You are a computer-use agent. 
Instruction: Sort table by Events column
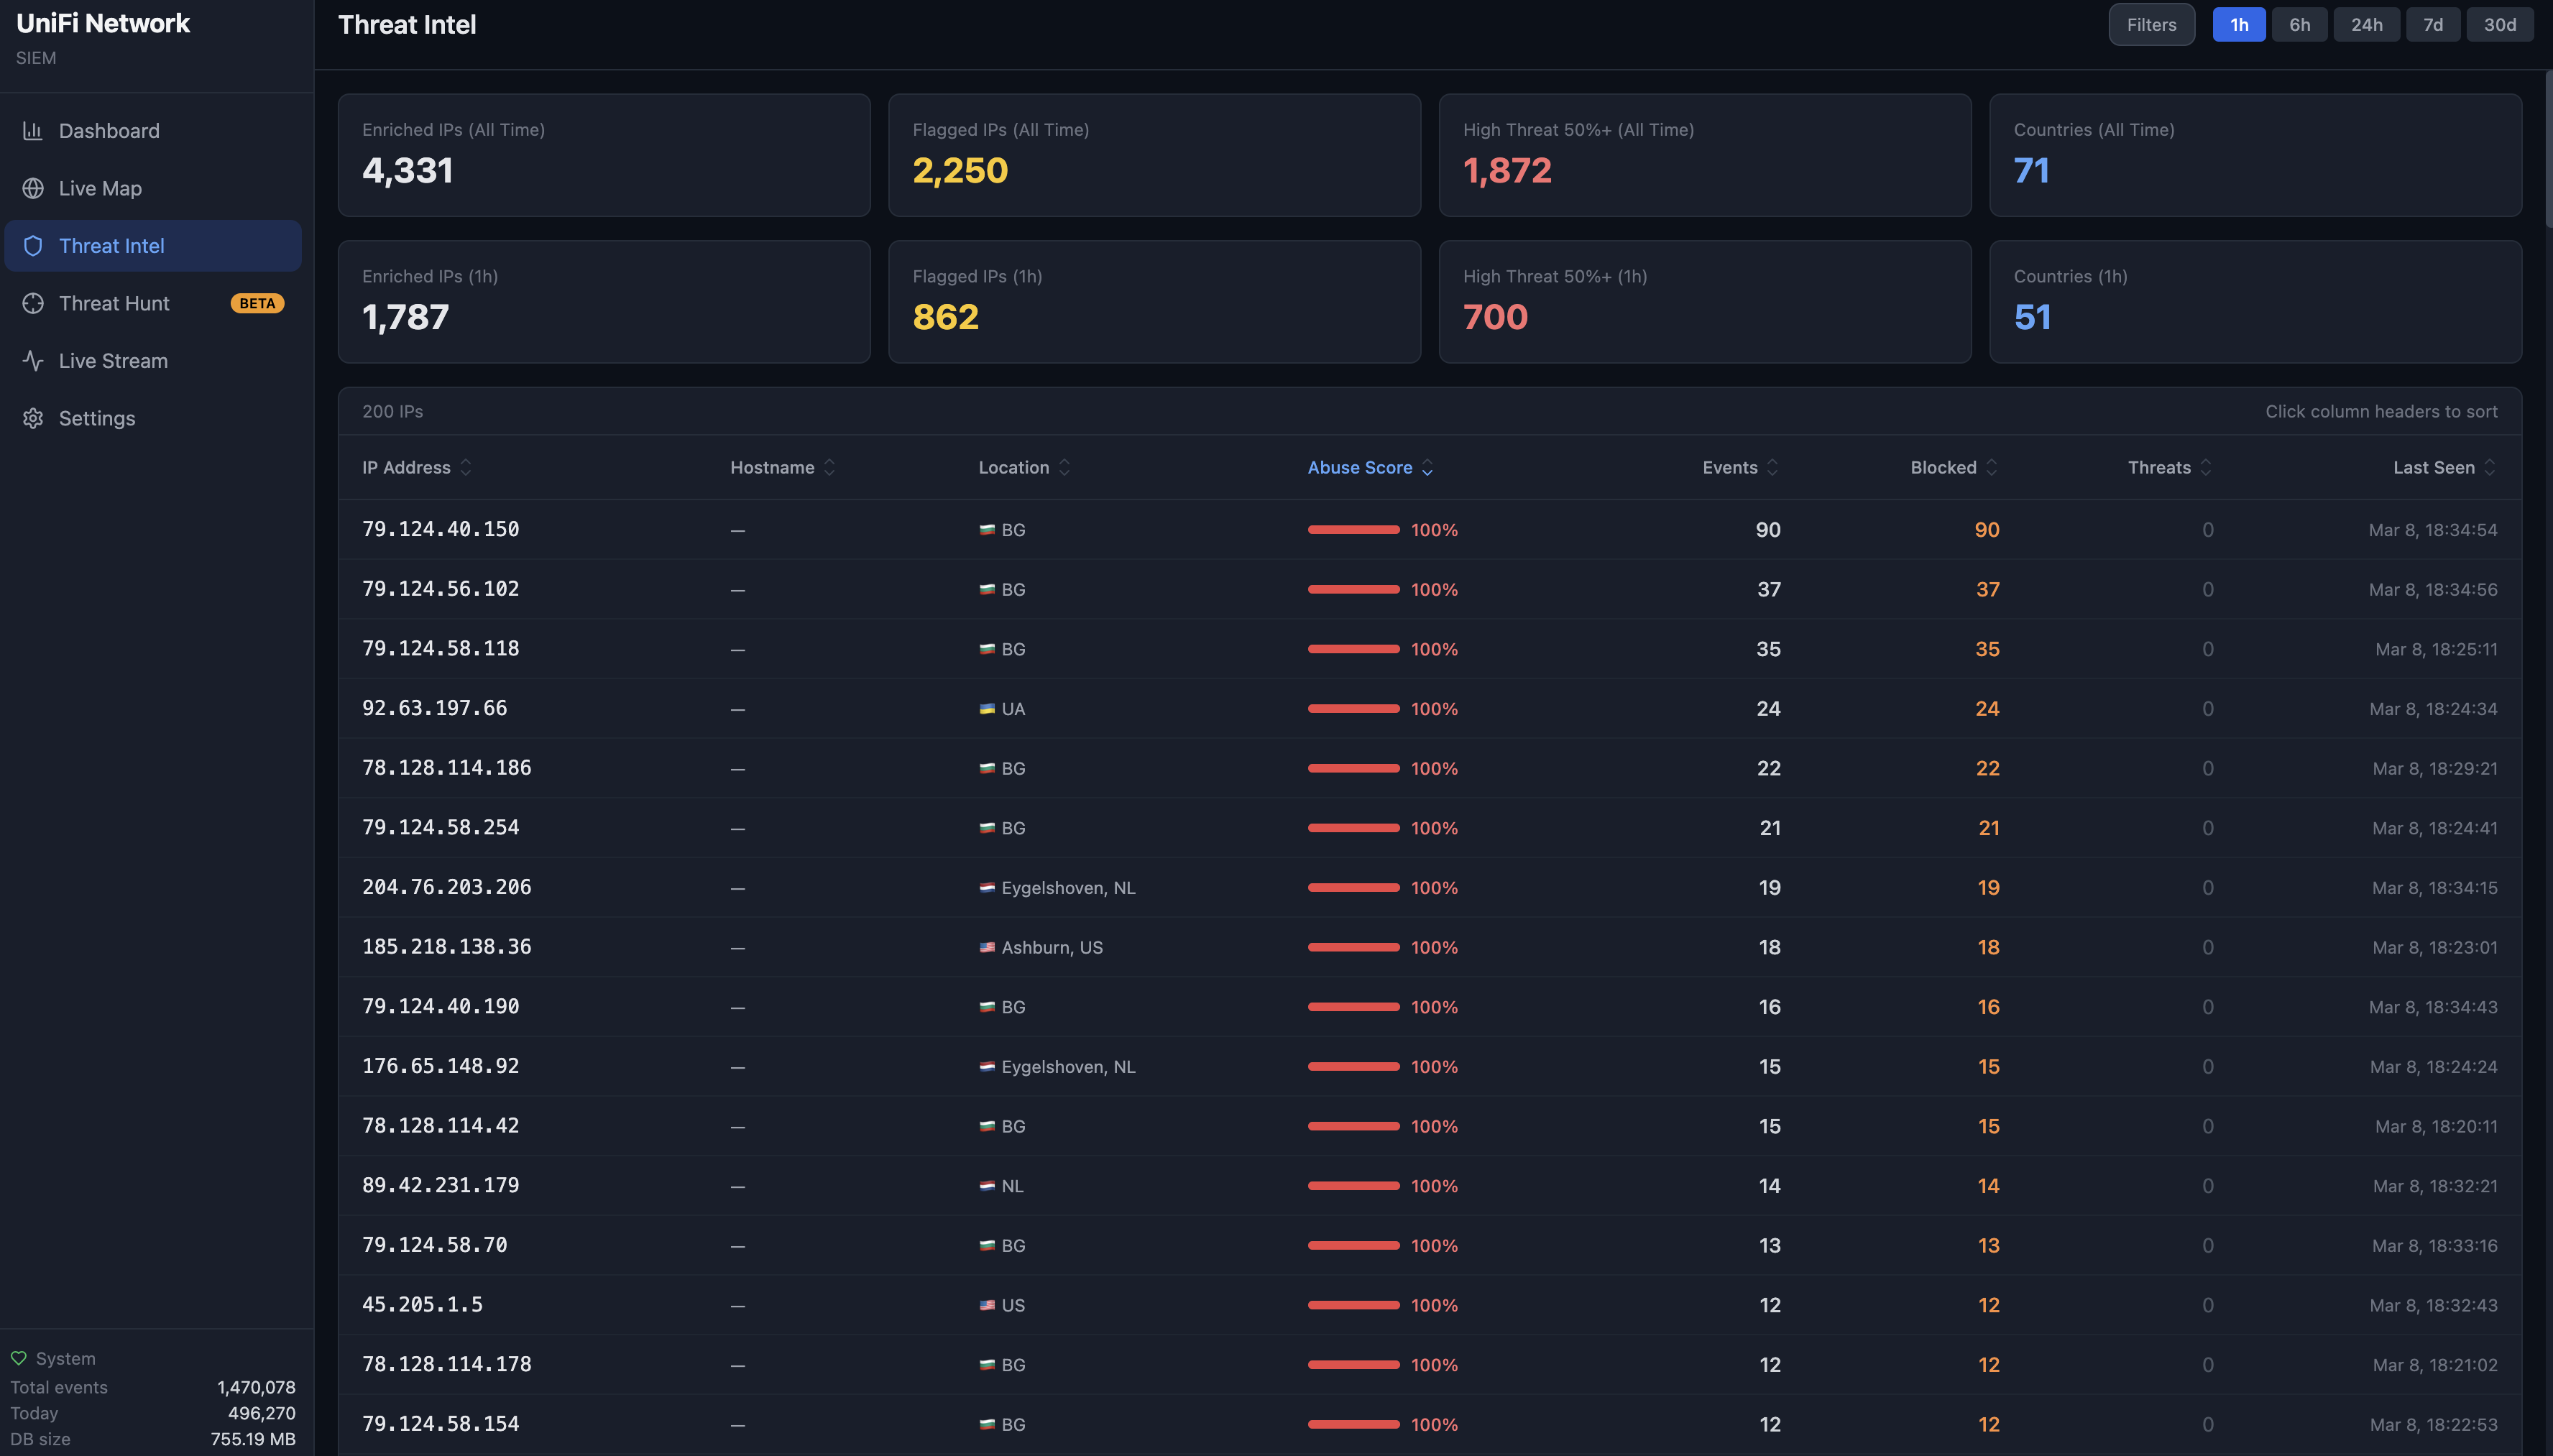pos(1729,467)
